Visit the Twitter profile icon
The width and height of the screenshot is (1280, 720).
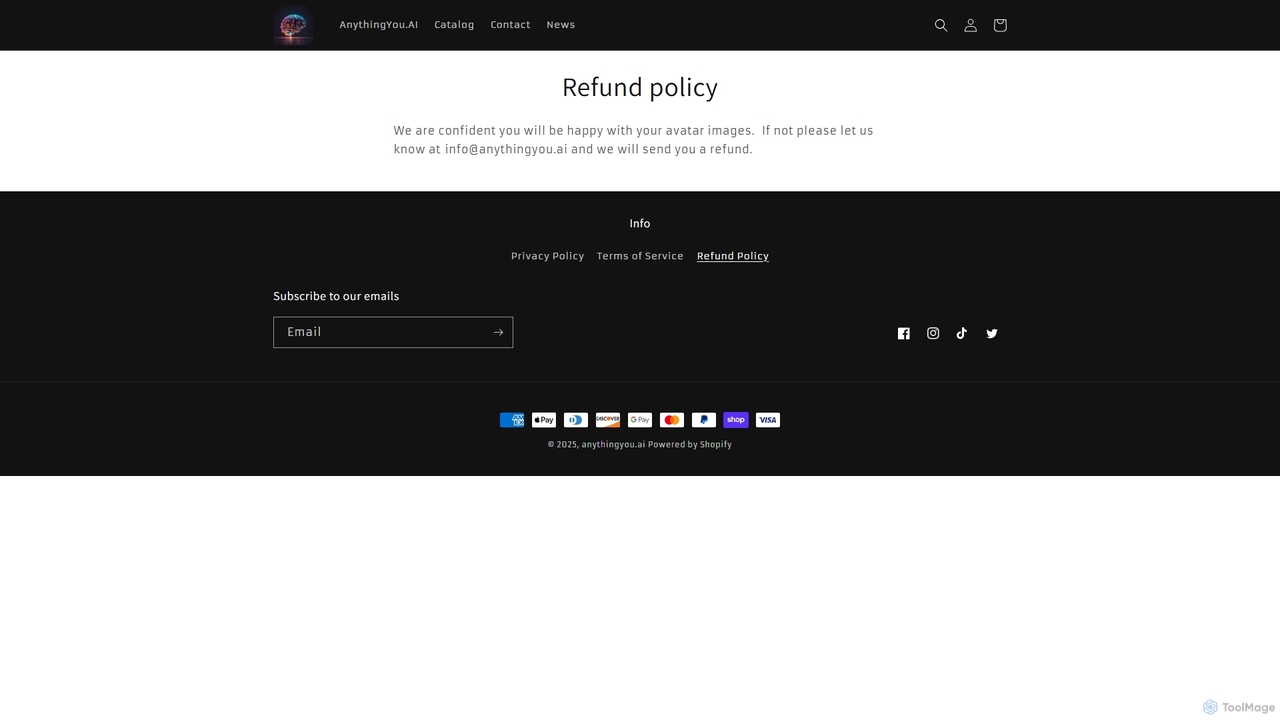click(992, 334)
